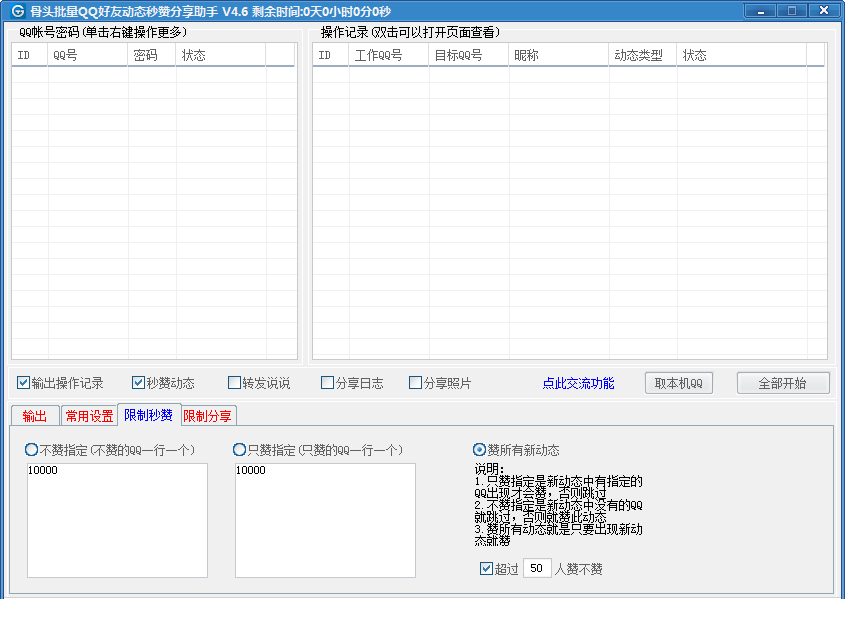Screen dimensions: 845x622
Task: Click ID column header in account list
Action: pyautogui.click(x=30, y=55)
